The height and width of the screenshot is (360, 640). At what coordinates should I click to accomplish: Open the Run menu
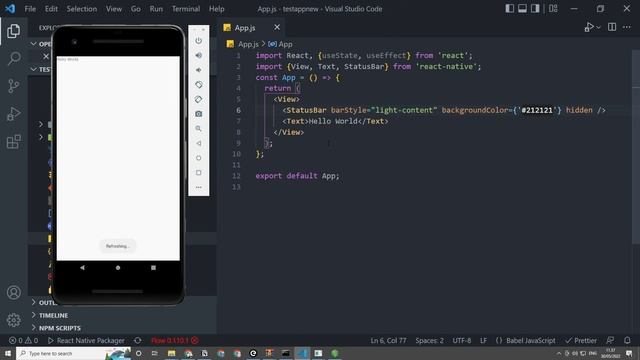pos(156,9)
